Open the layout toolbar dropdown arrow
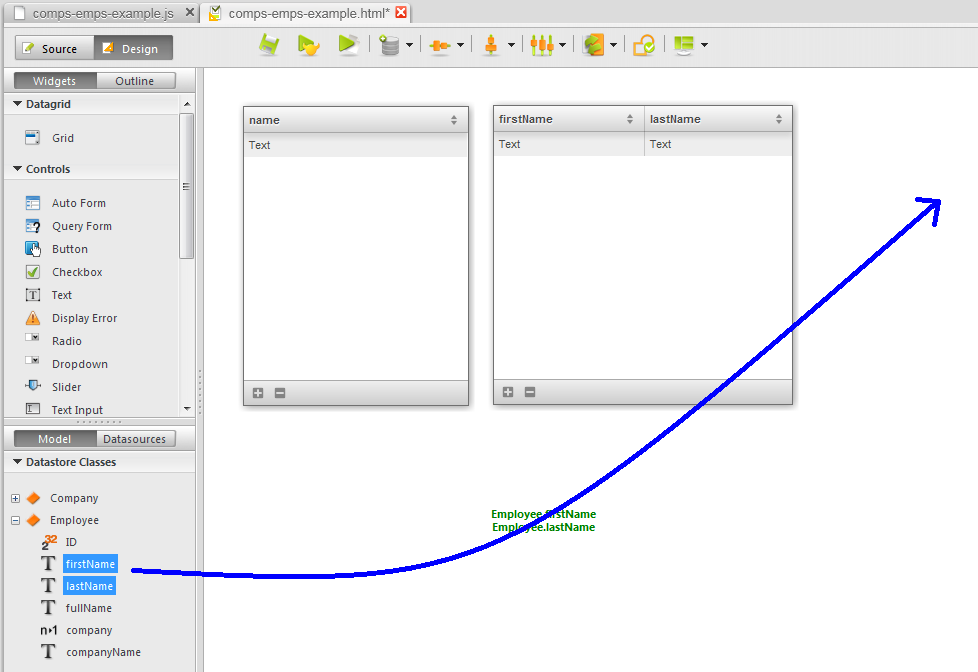This screenshot has width=978, height=672. [705, 45]
